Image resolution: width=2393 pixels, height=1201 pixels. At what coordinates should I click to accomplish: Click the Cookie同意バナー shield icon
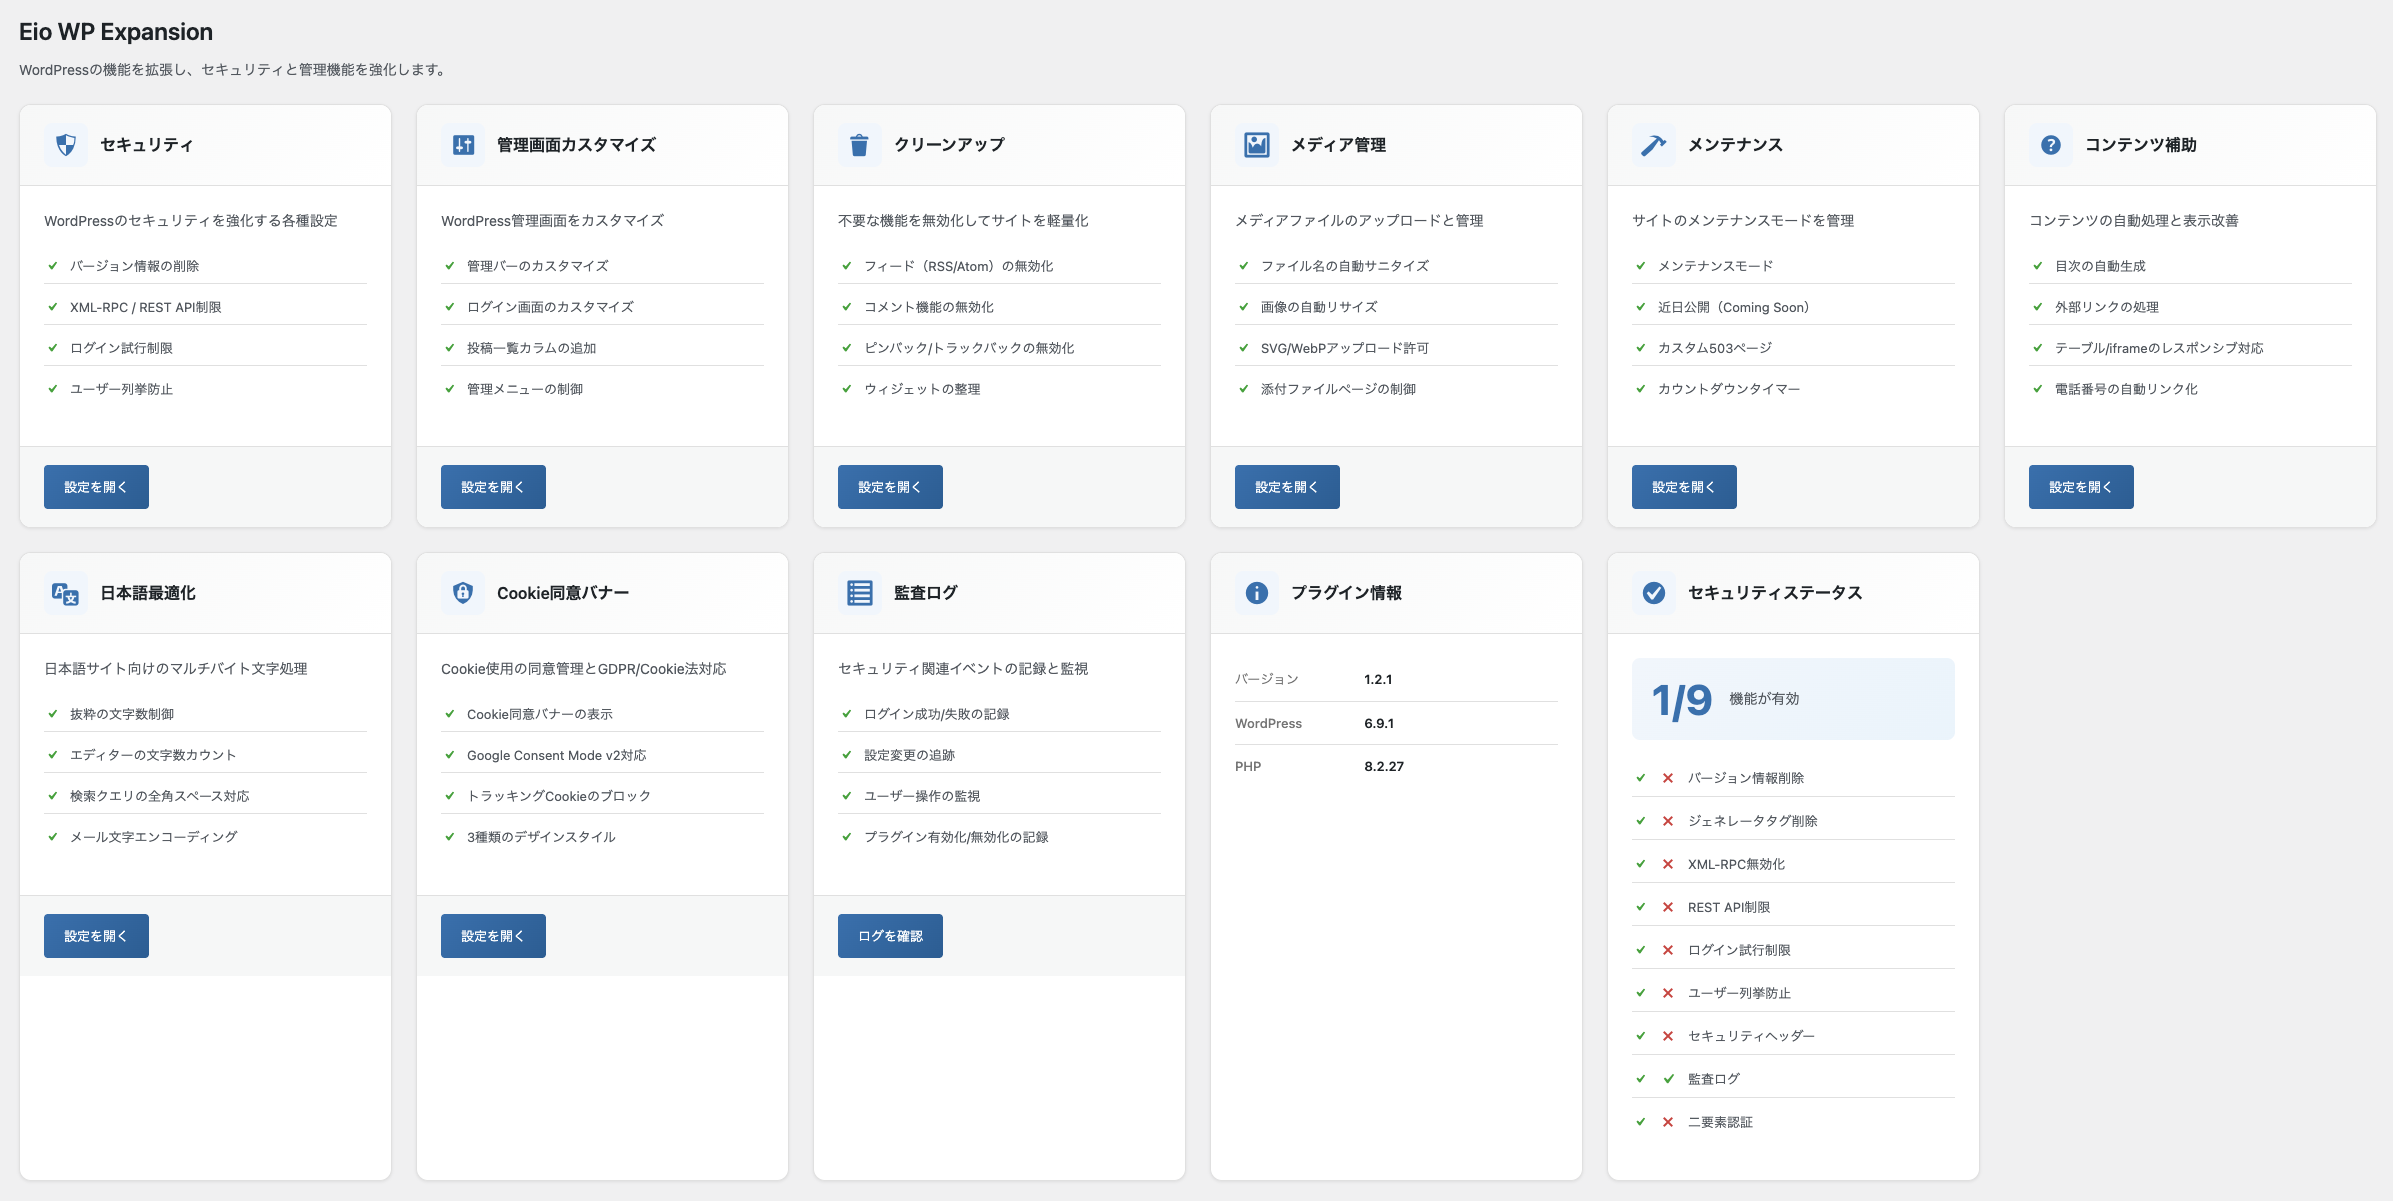(x=461, y=592)
